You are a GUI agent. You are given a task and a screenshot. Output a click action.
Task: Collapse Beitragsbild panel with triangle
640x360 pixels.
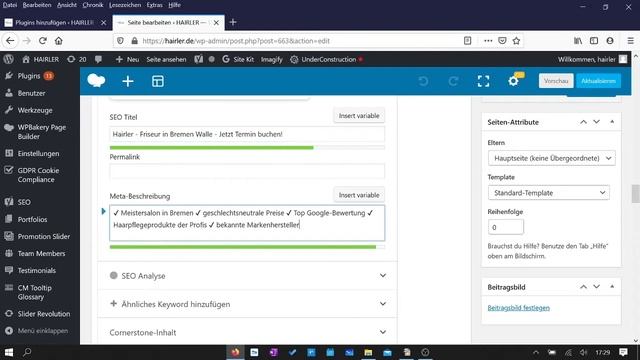pyautogui.click(x=612, y=287)
